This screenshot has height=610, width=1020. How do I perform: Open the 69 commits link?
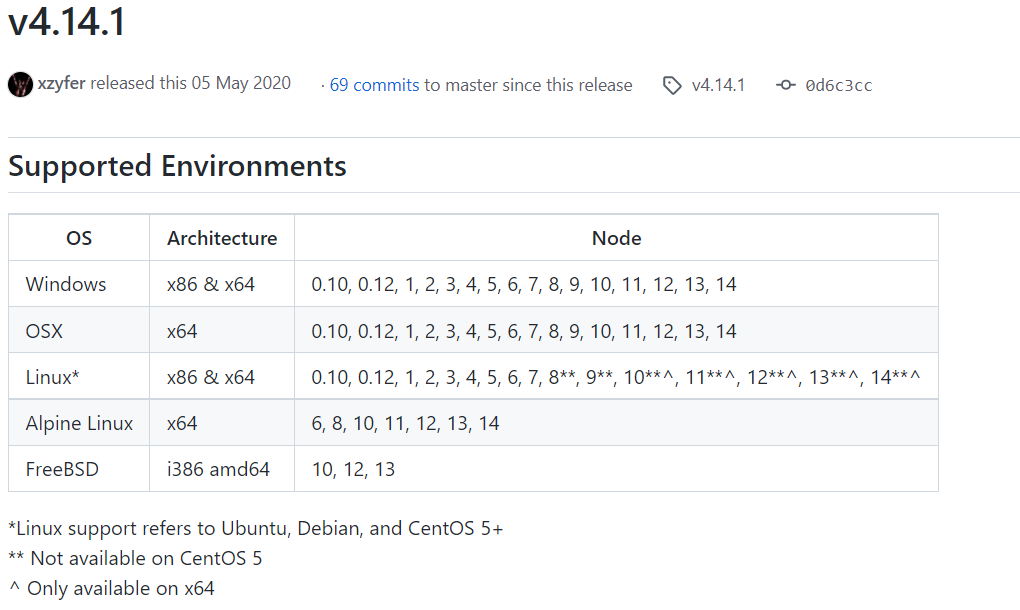point(374,86)
